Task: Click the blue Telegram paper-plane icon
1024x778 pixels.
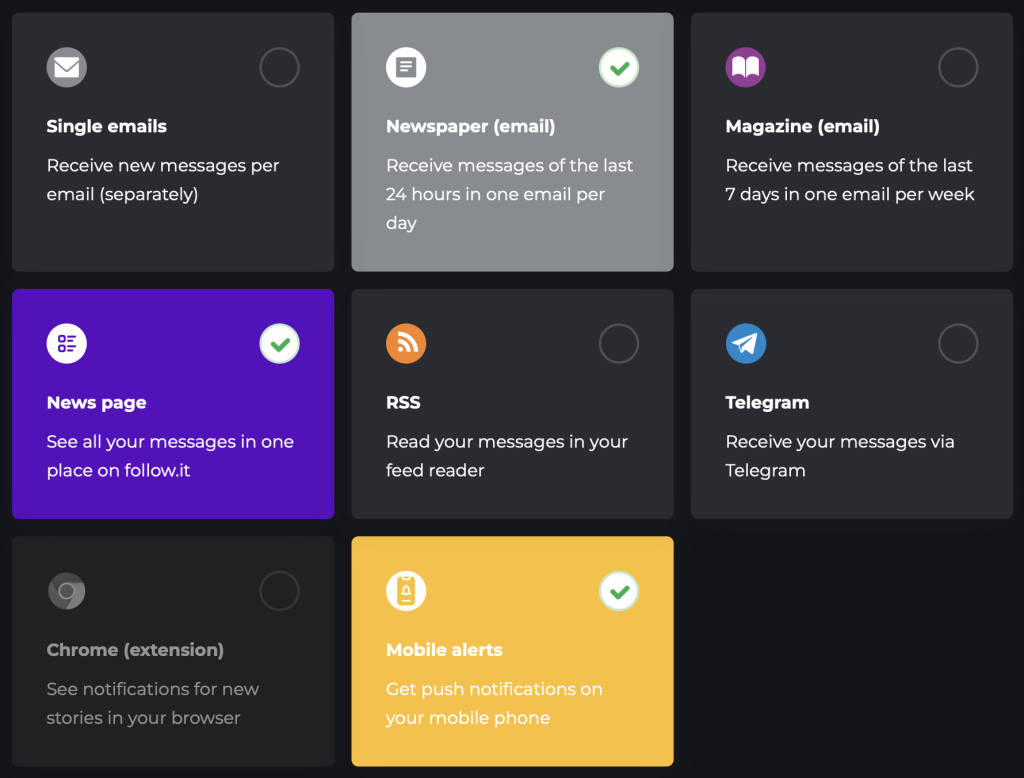Action: point(745,344)
